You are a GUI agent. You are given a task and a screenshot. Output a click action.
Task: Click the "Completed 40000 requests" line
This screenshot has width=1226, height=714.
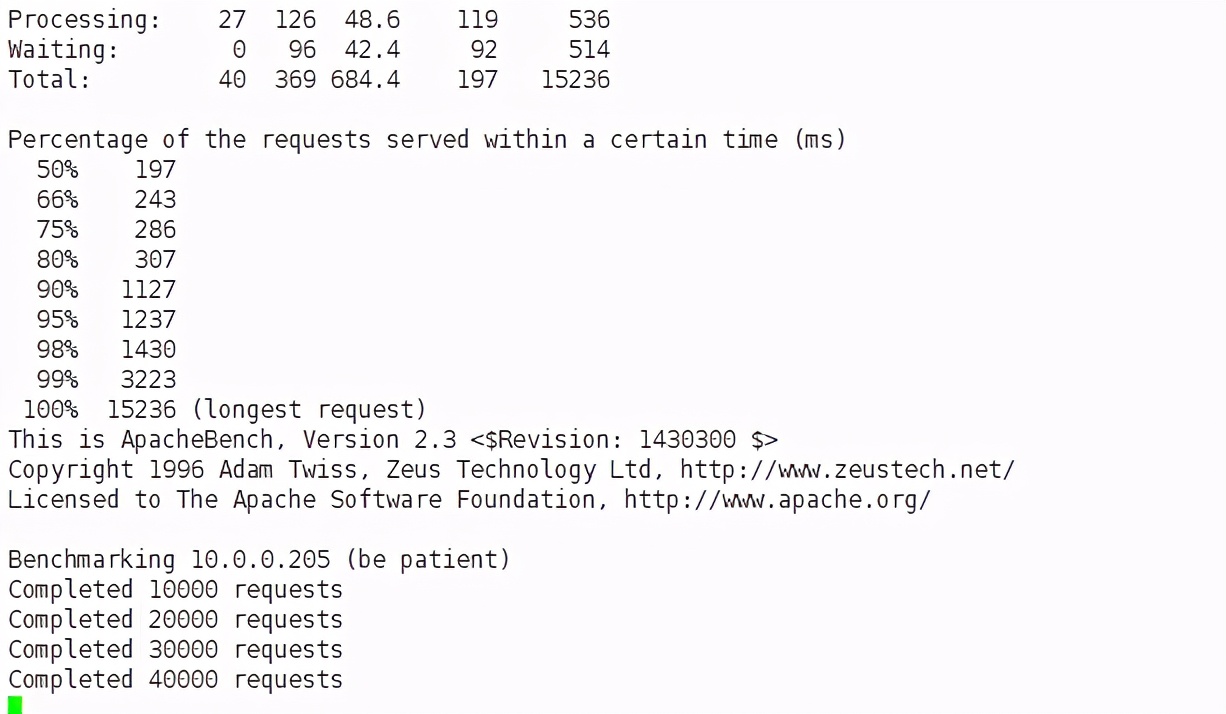click(175, 679)
